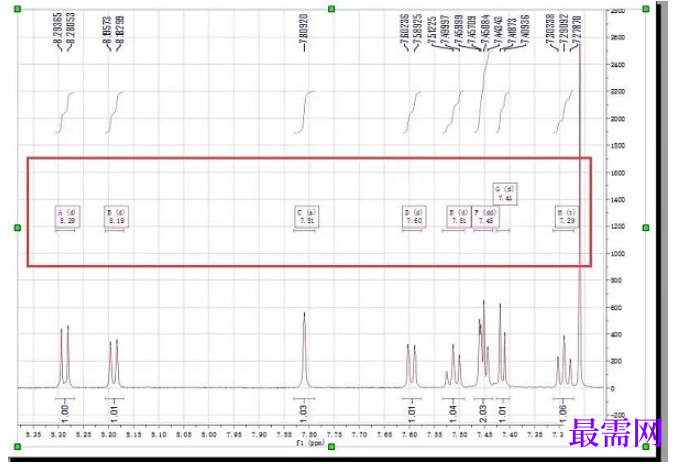681x464 pixels.
Task: Click the purple 最需网 watermark
Action: click(615, 433)
